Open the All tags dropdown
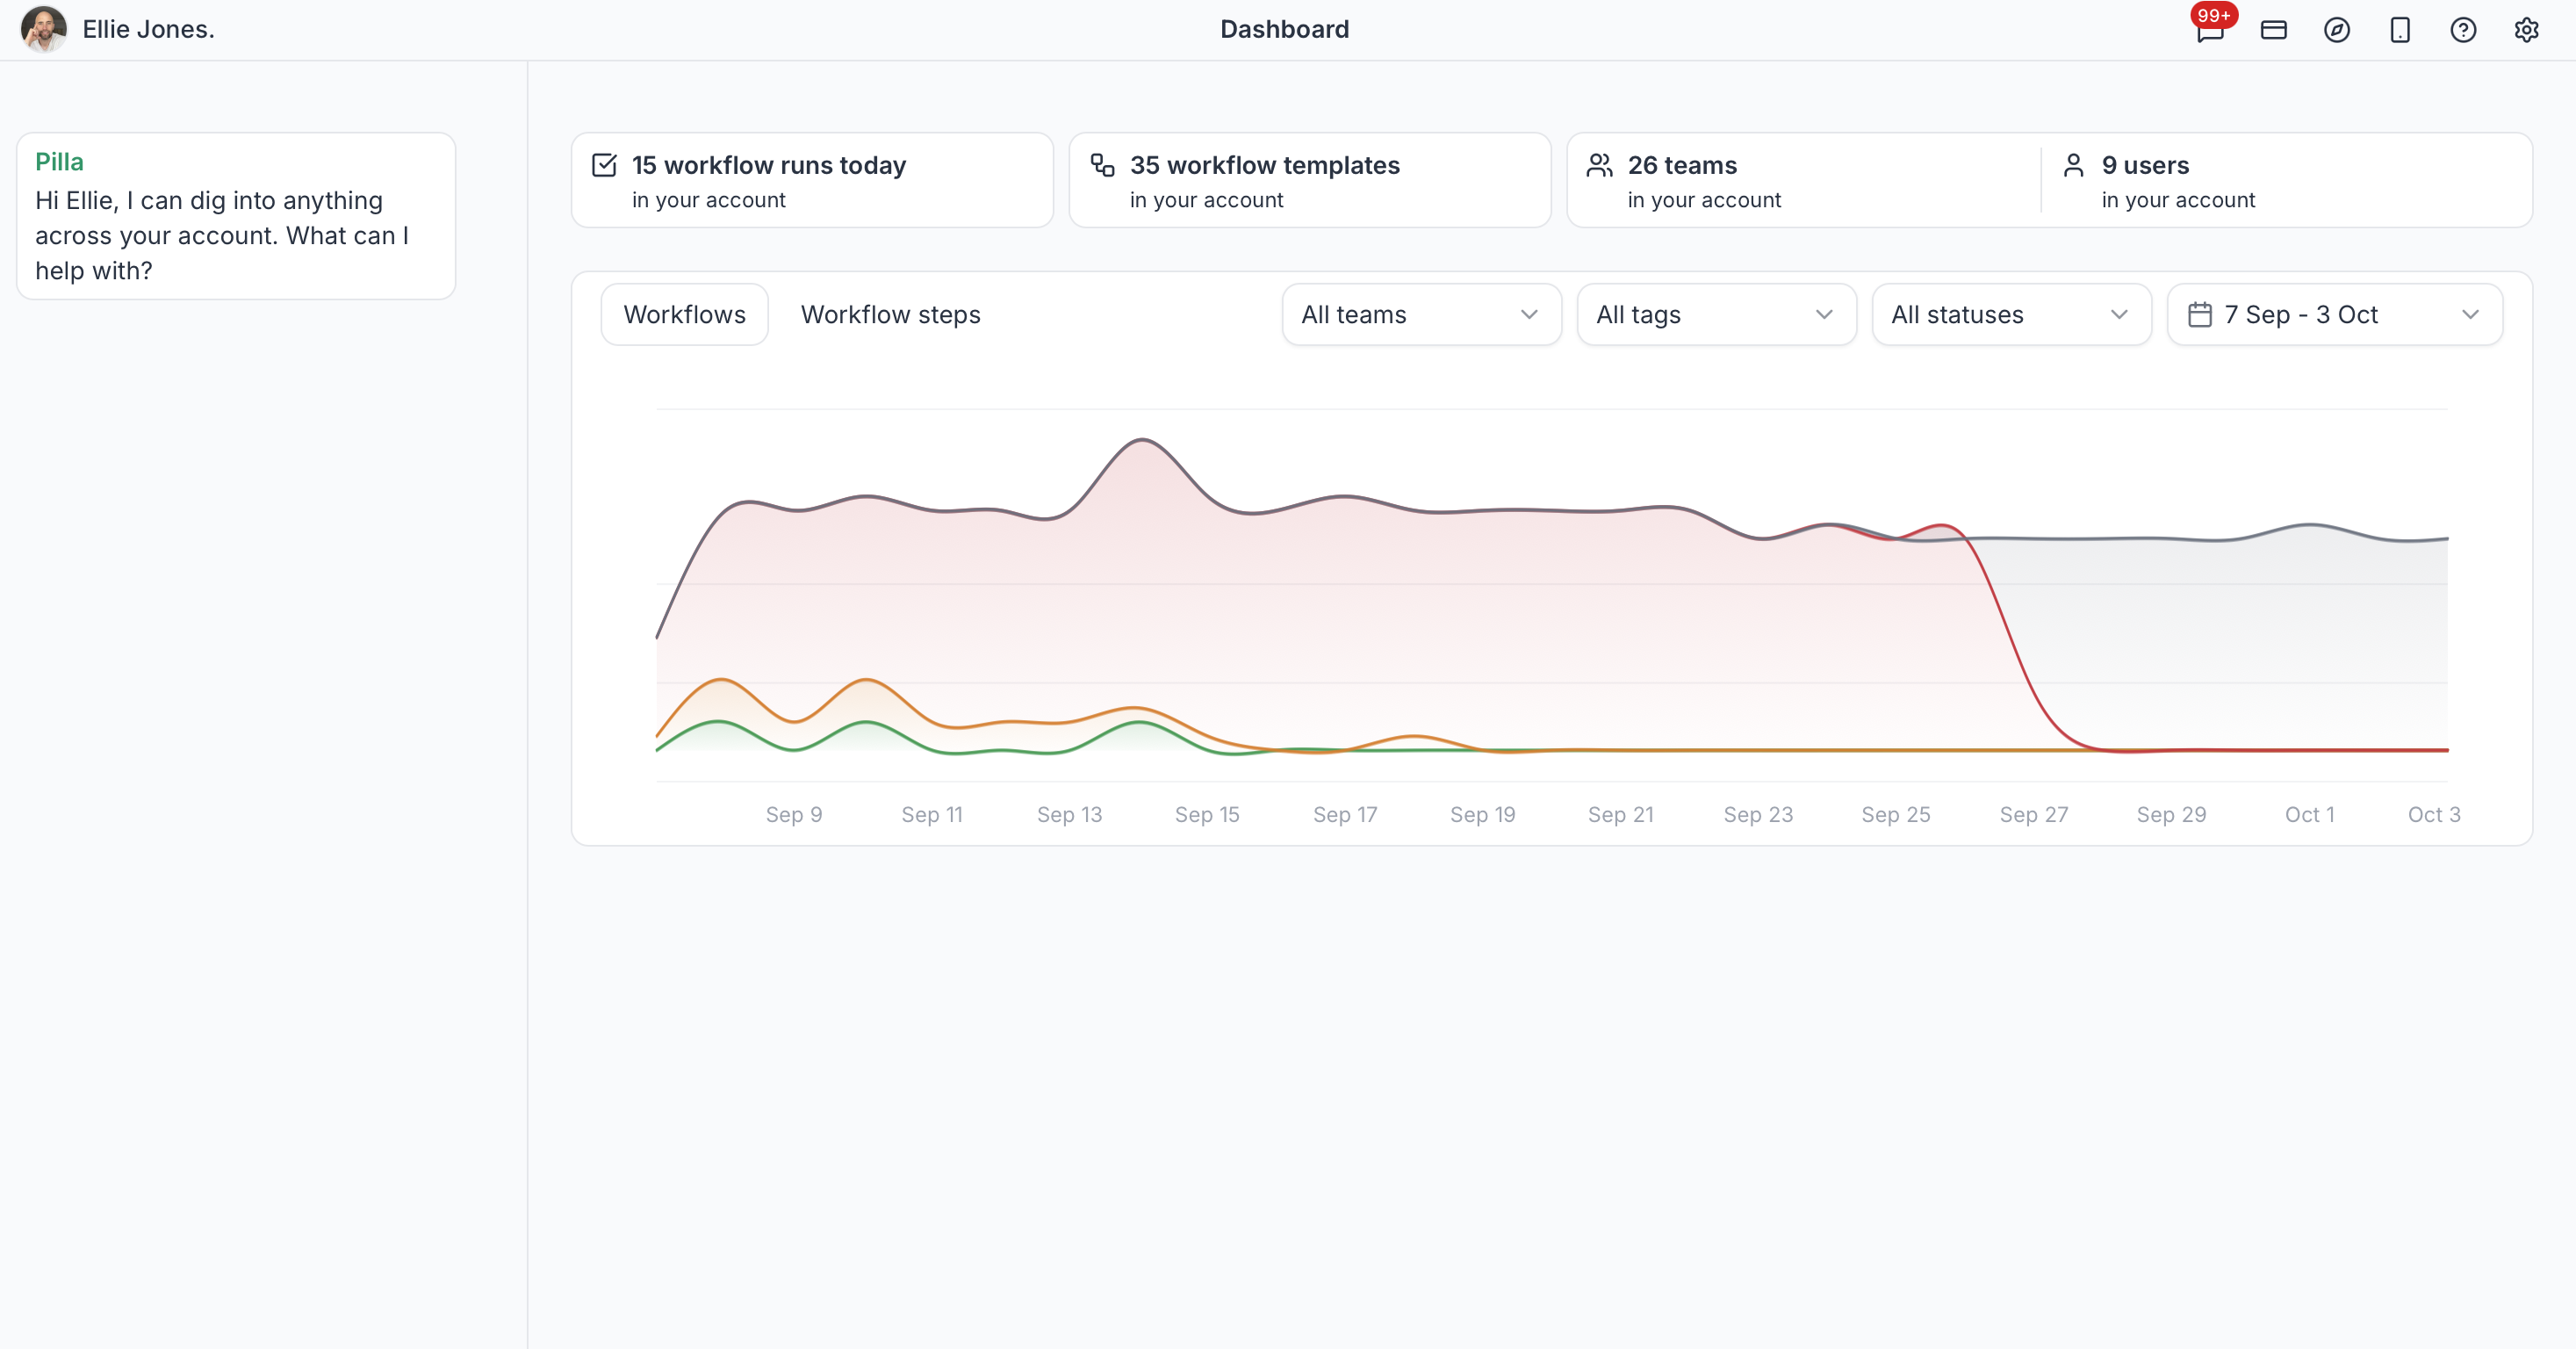 click(x=1716, y=314)
